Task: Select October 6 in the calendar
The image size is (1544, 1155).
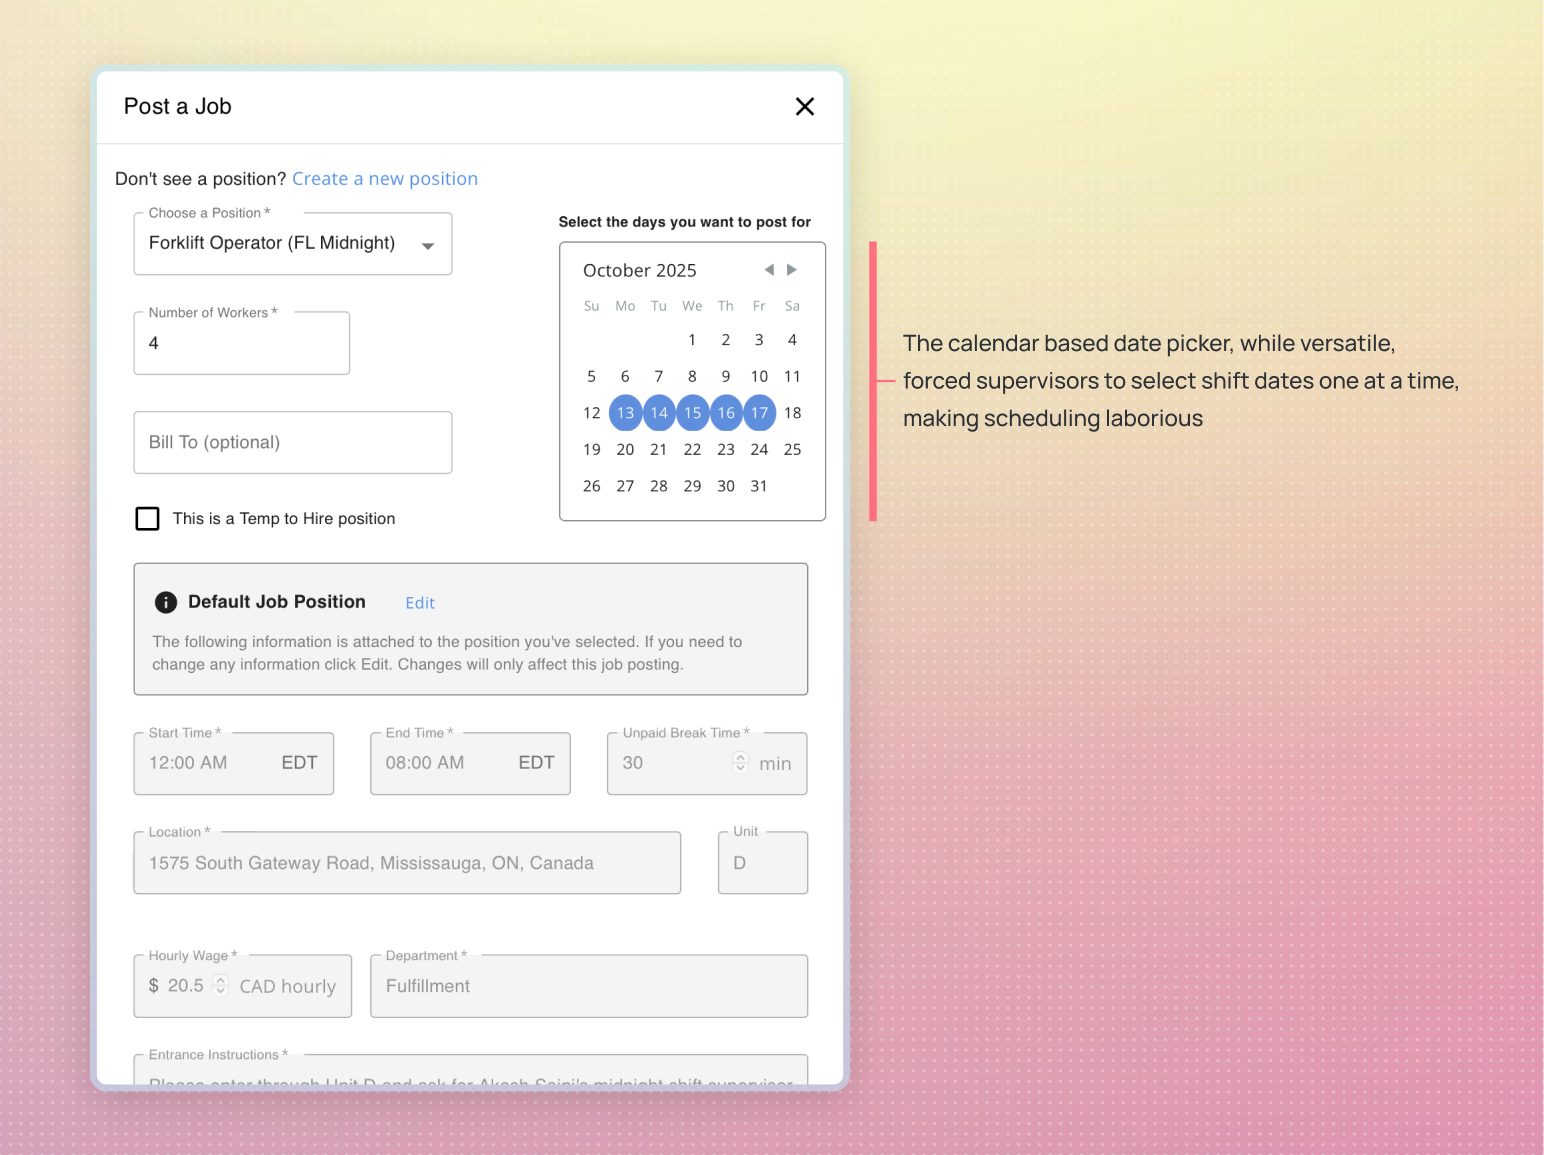Action: point(625,377)
